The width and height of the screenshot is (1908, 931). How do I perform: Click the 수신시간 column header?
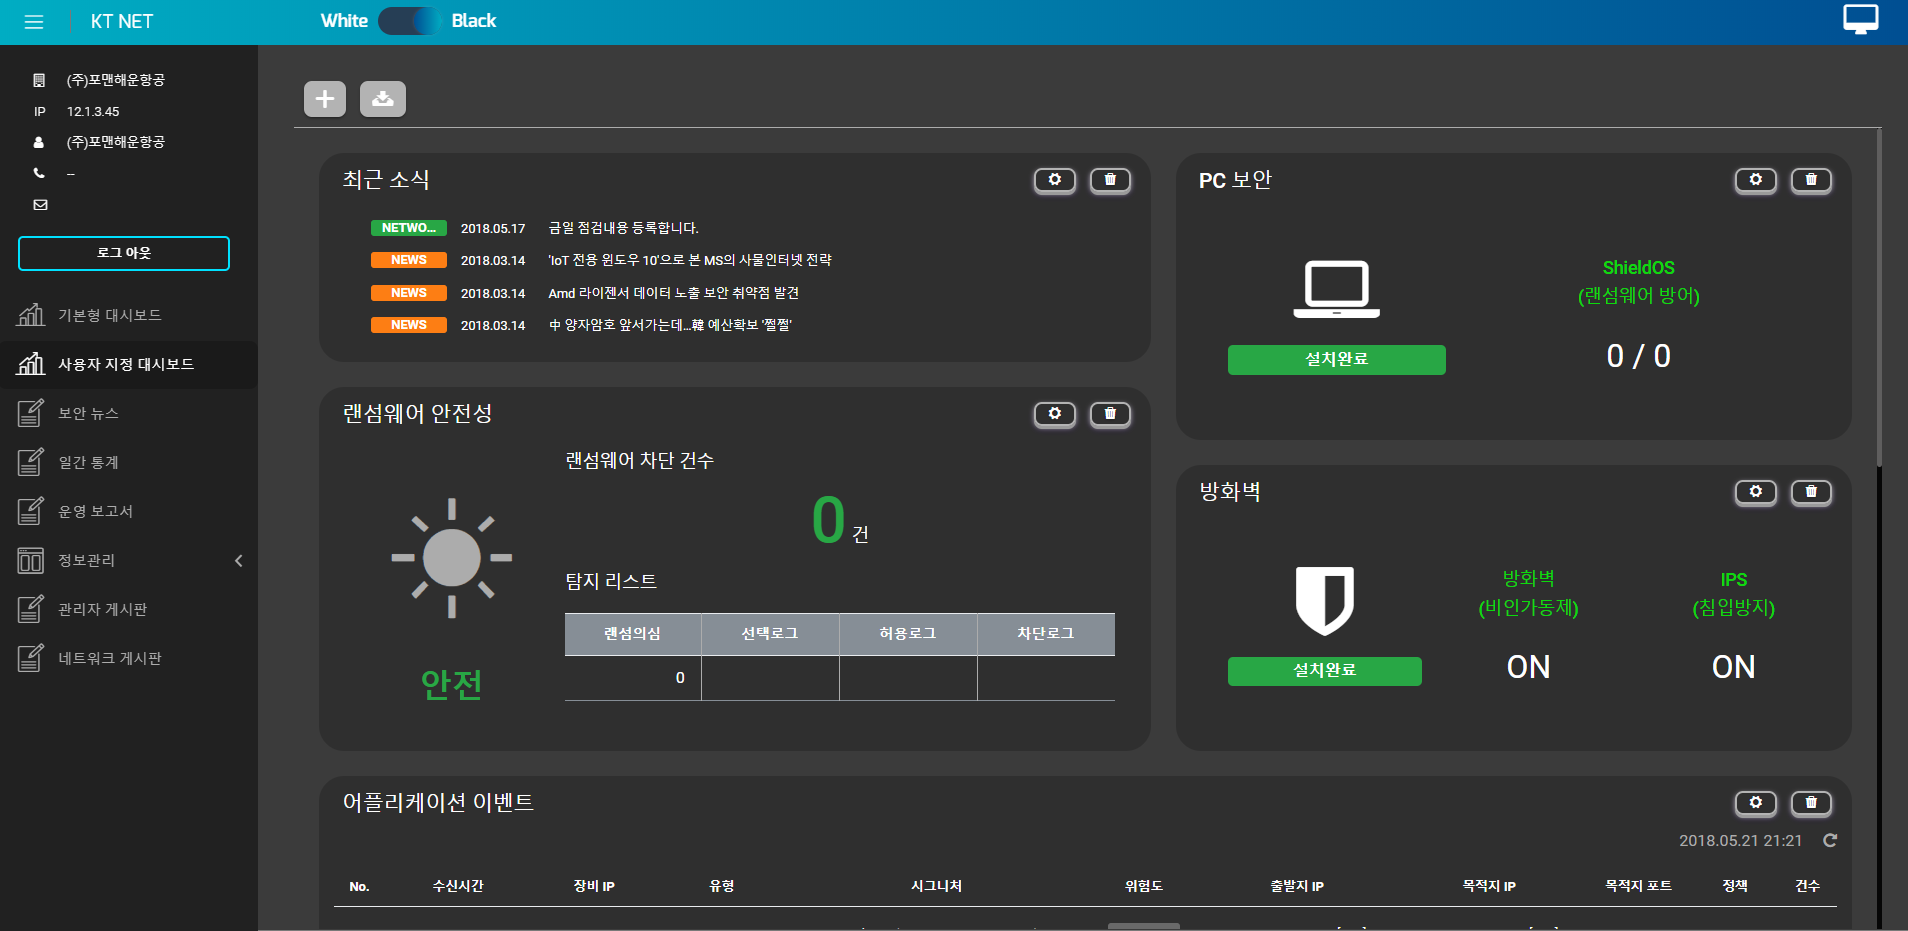coord(458,886)
